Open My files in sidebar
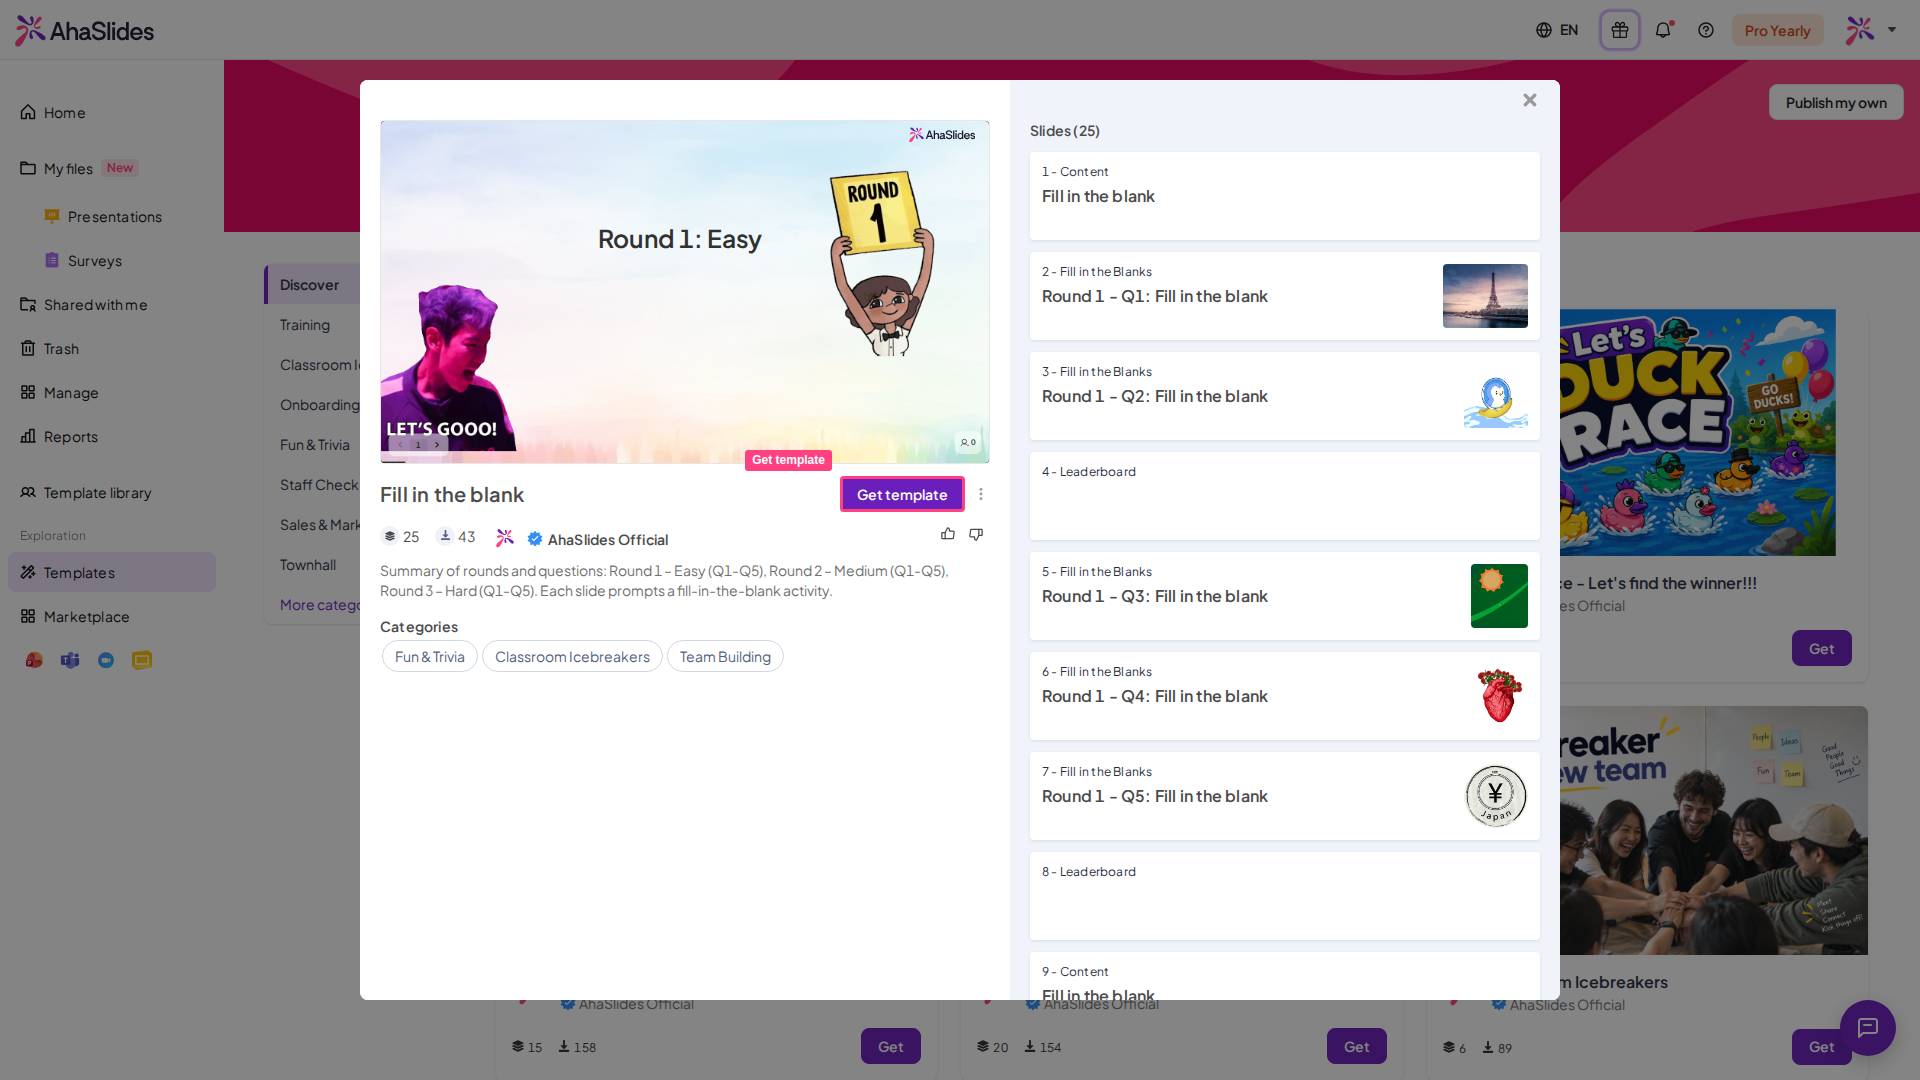The width and height of the screenshot is (1920, 1080). click(112, 168)
